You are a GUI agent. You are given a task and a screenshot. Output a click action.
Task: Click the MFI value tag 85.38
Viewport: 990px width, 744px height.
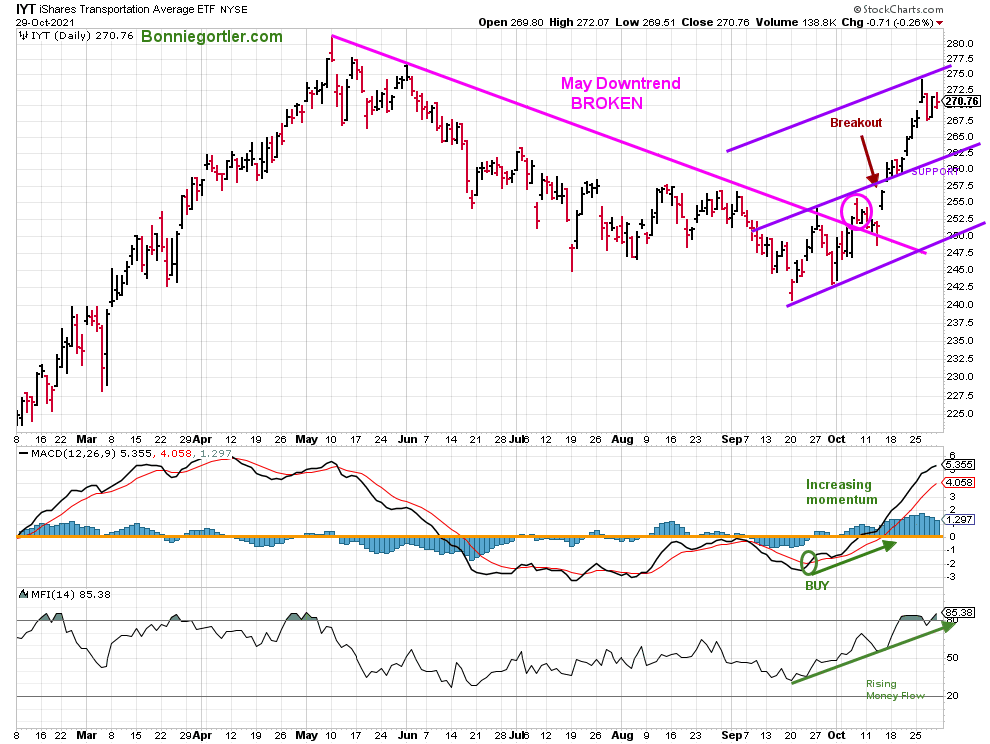coord(958,612)
